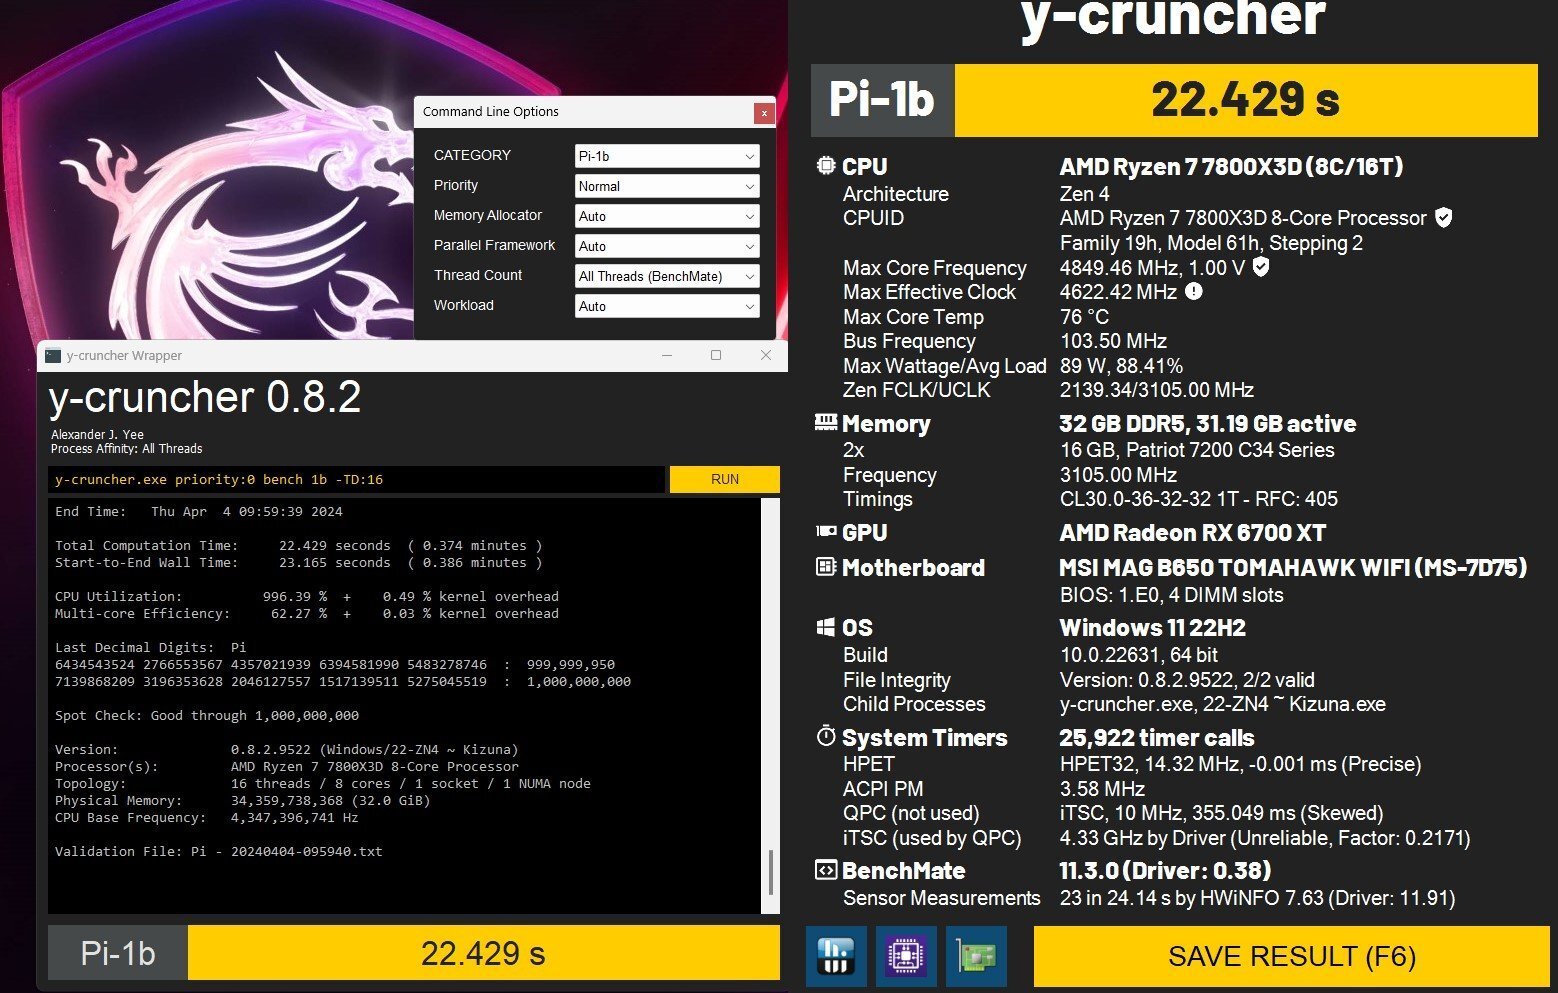Click SAVE RESULT (F6) button
This screenshot has height=993, width=1558.
(x=1292, y=956)
